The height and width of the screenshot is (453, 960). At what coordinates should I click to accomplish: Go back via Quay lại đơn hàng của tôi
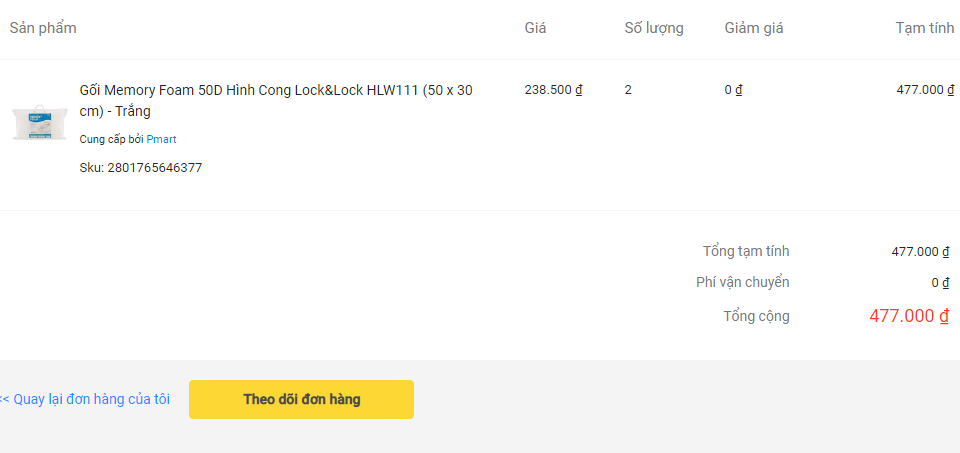85,399
